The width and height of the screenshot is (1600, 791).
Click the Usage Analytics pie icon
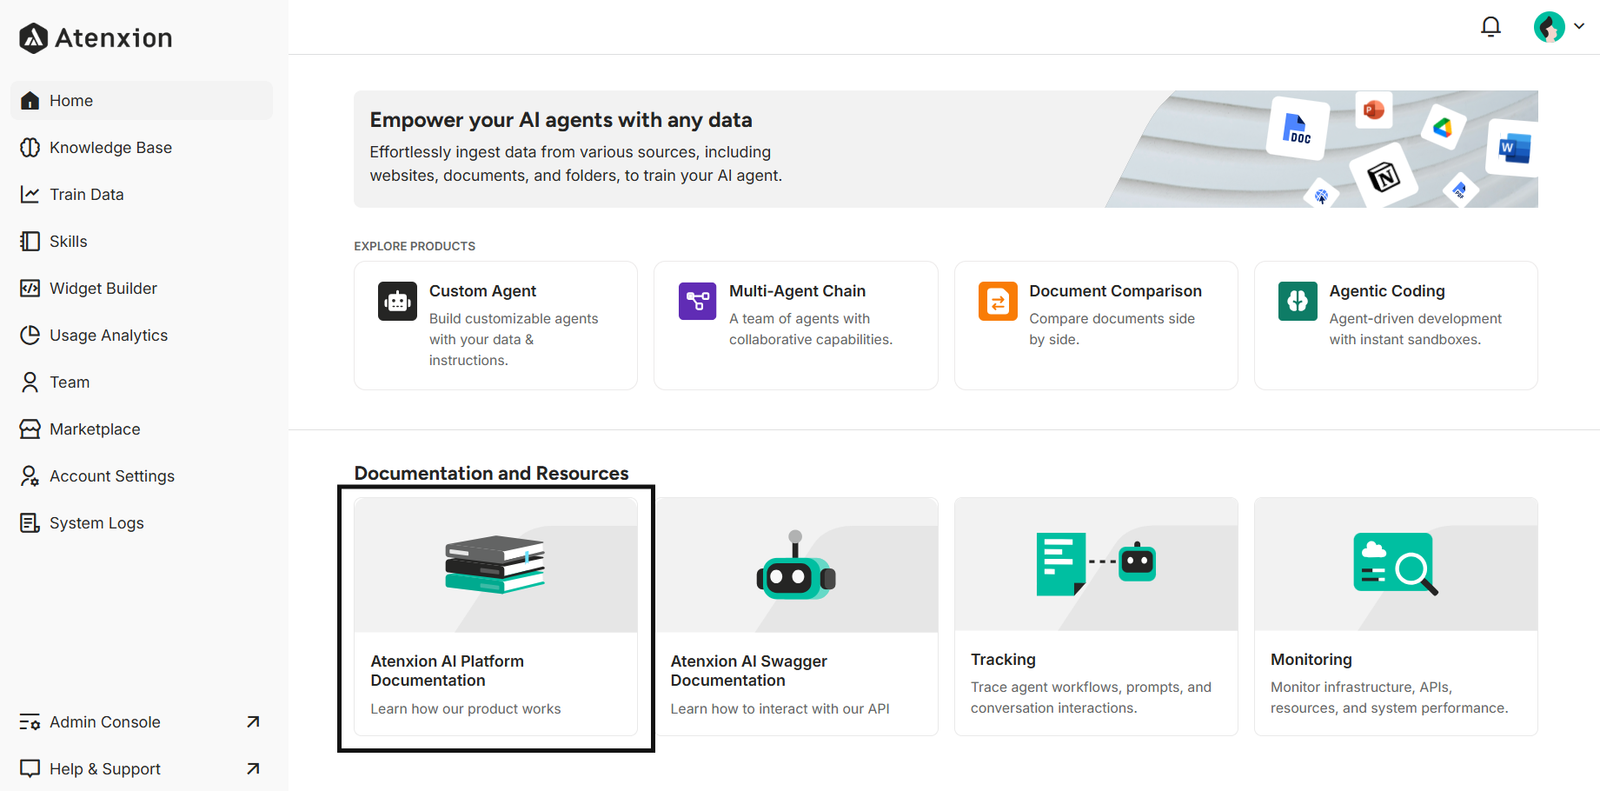coord(30,335)
